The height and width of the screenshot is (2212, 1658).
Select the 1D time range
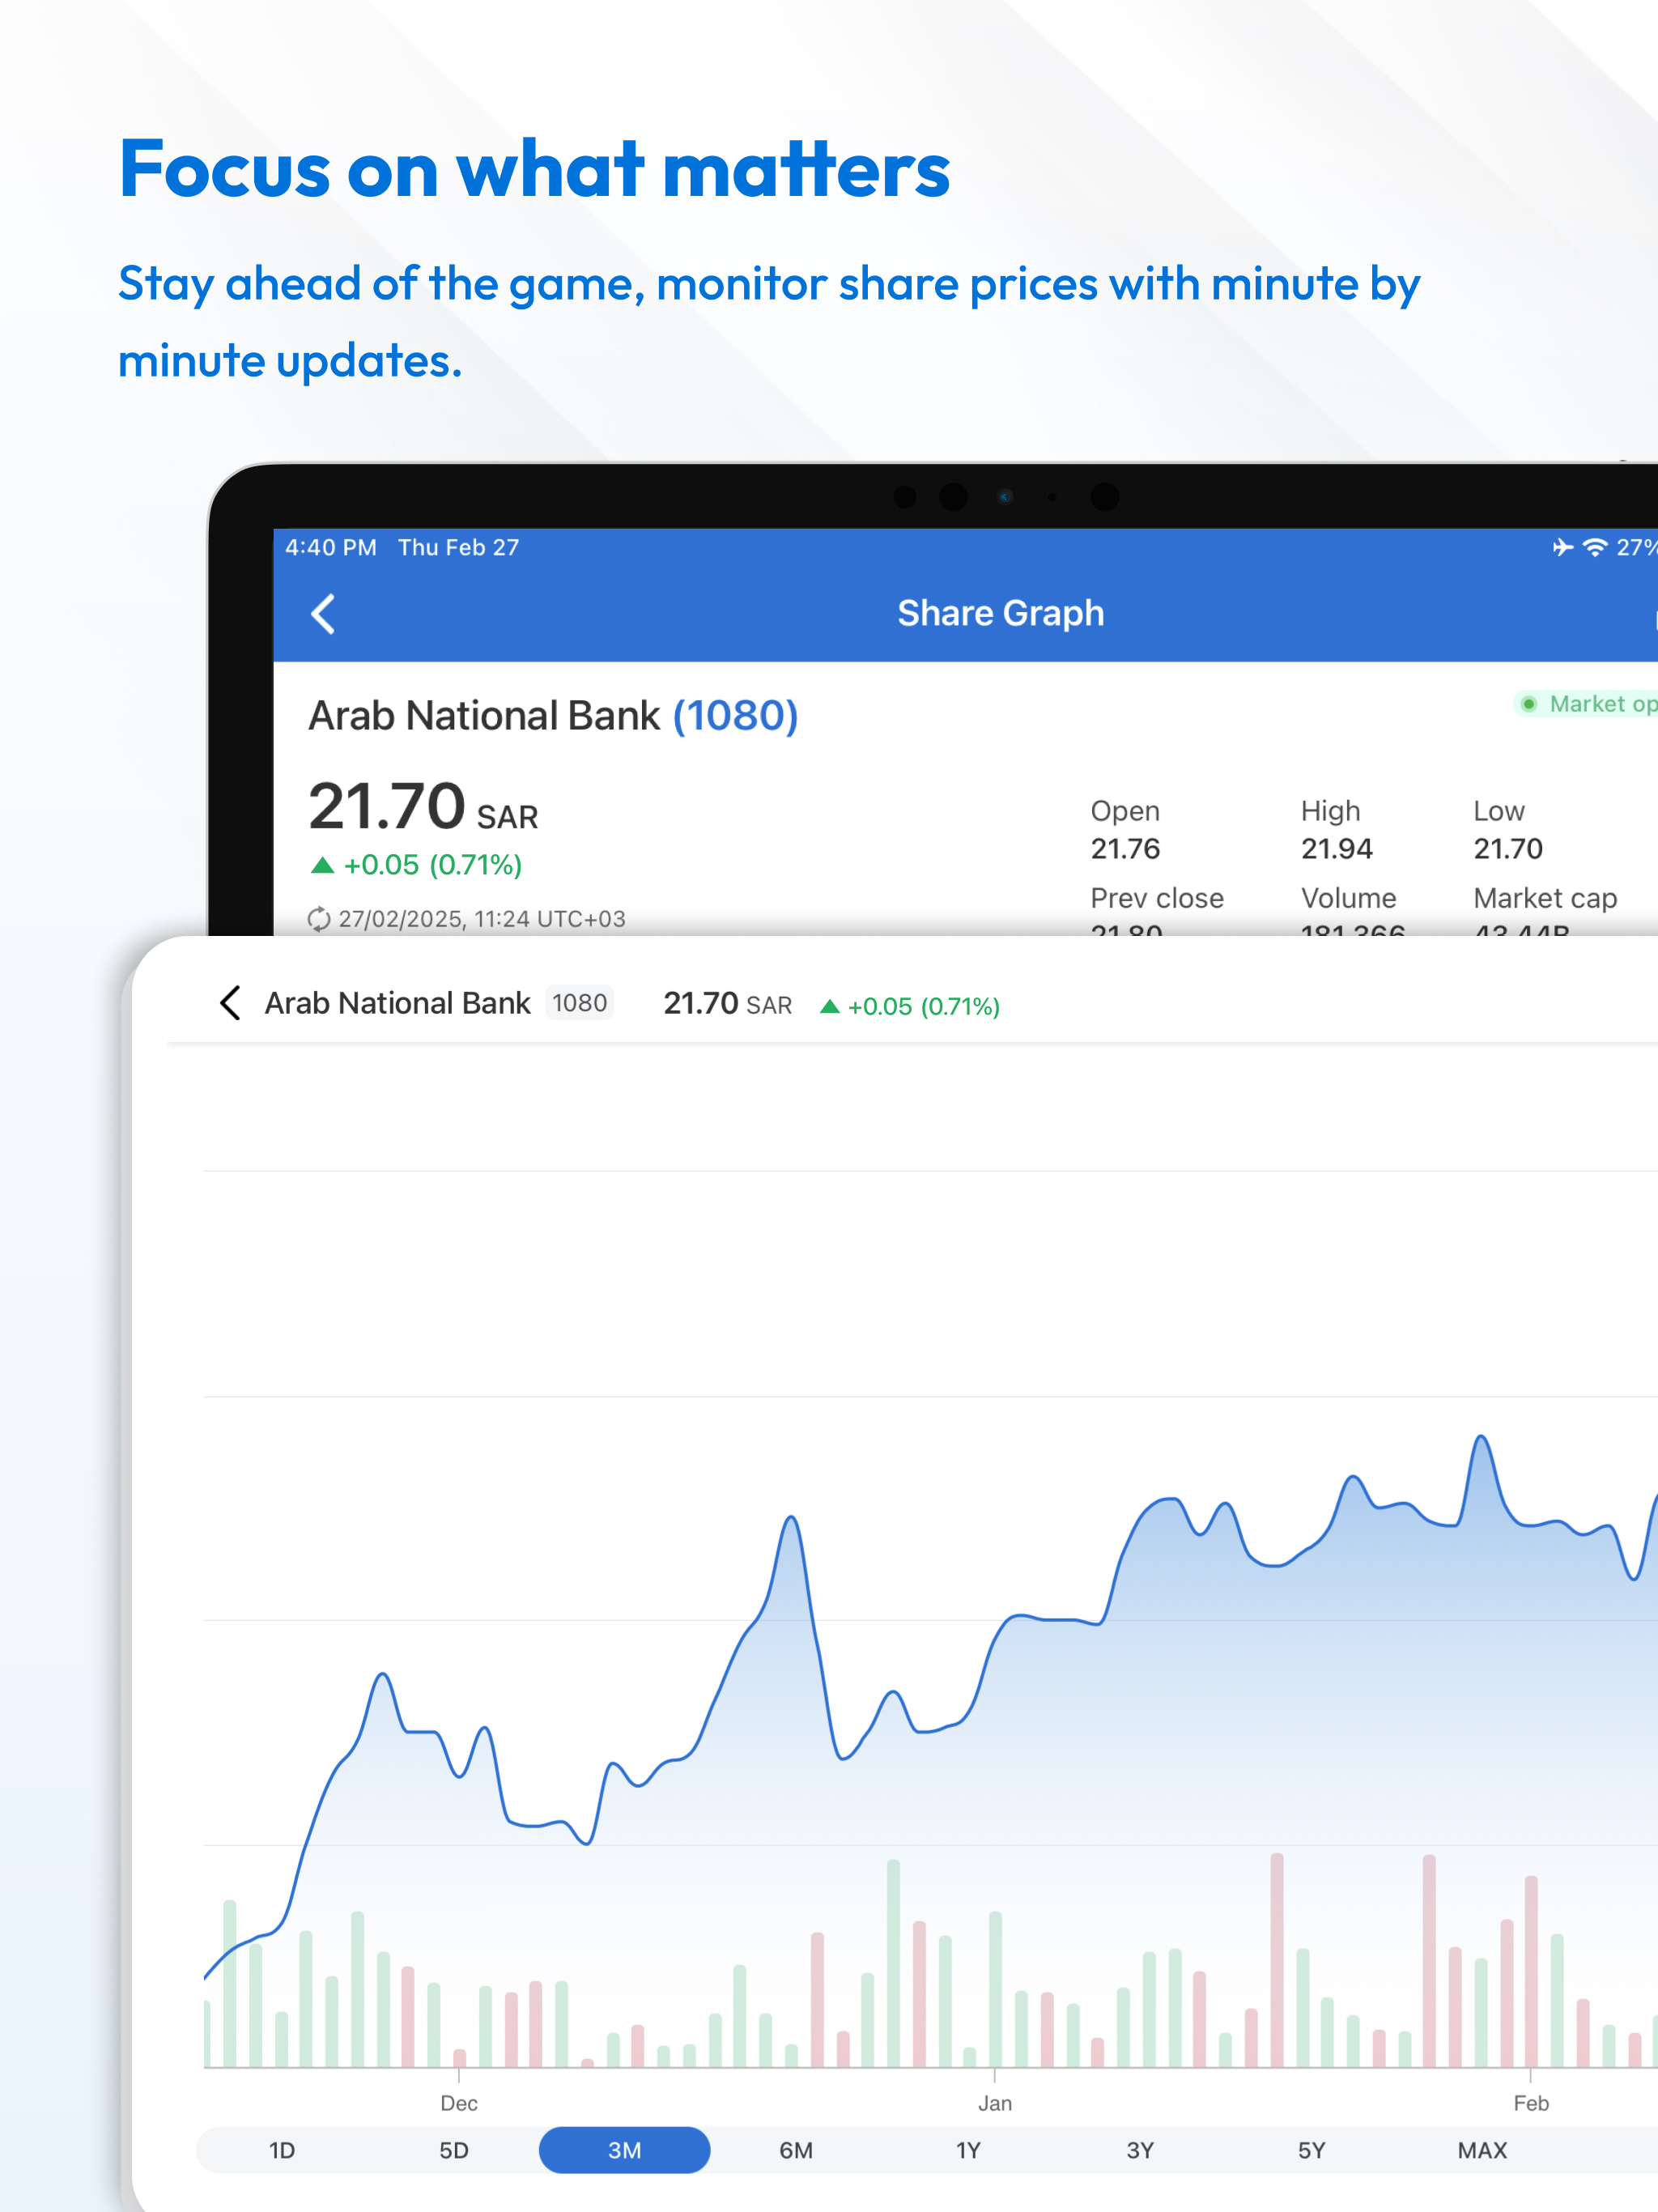[x=282, y=2150]
